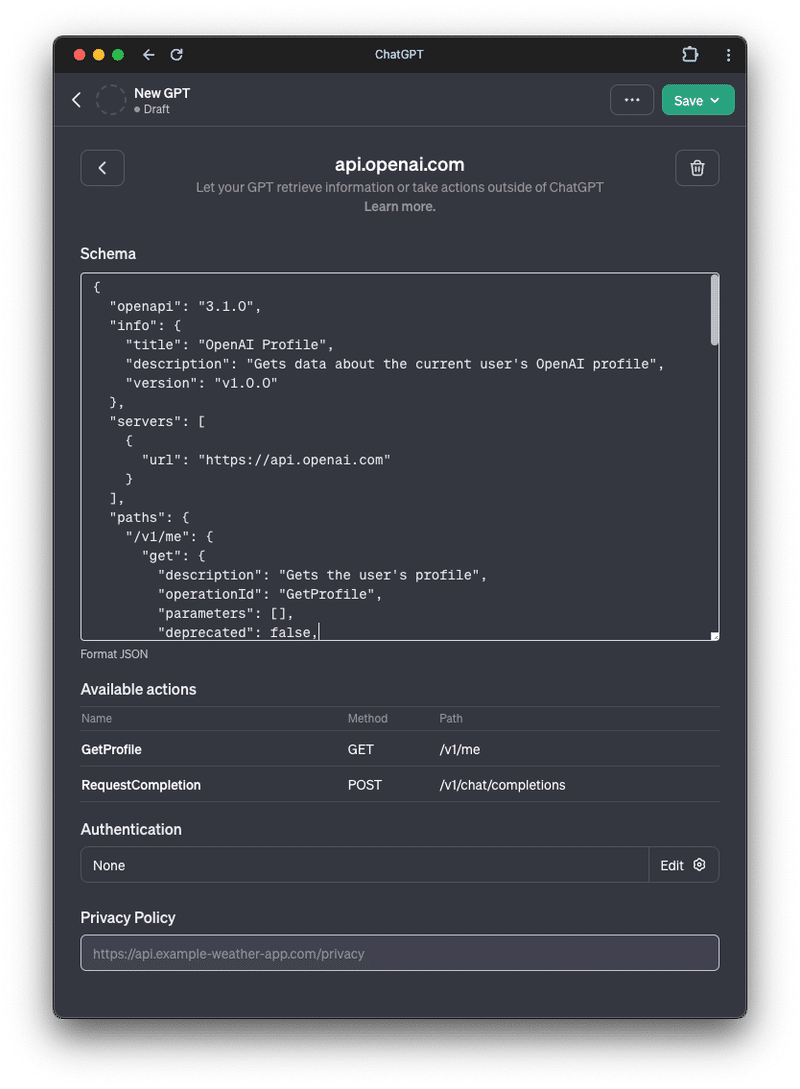Click the schema editor resize handle corner
This screenshot has width=800, height=1089.
point(715,636)
